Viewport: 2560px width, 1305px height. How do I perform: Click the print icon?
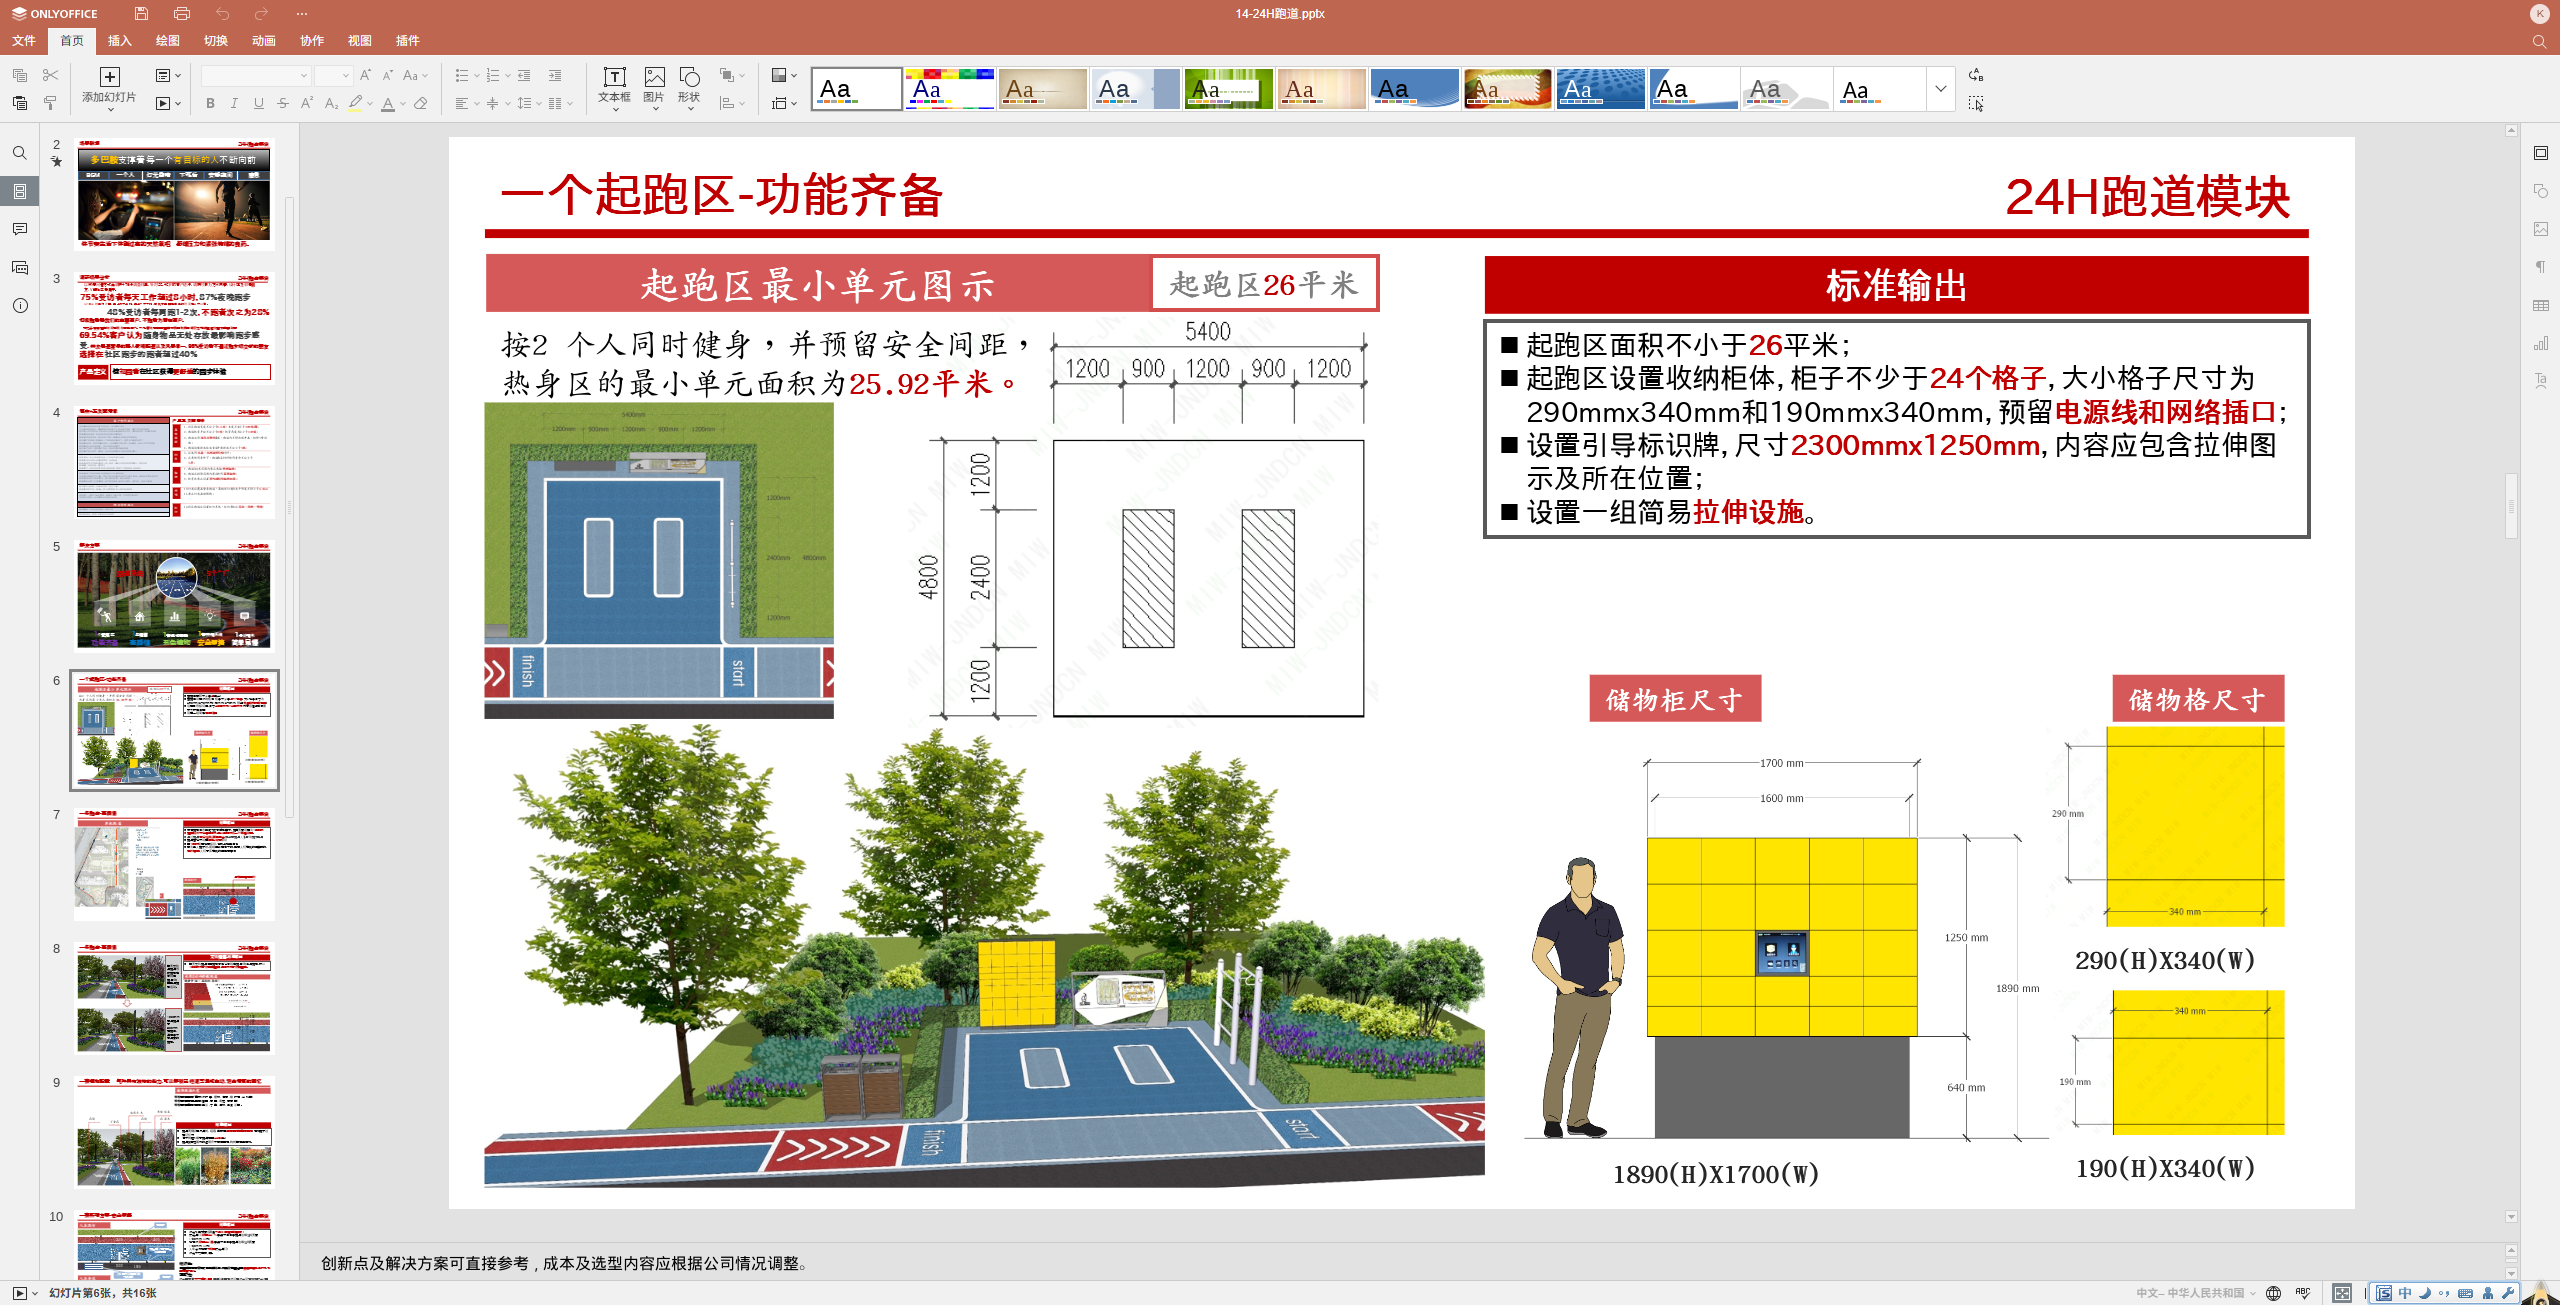(x=181, y=14)
